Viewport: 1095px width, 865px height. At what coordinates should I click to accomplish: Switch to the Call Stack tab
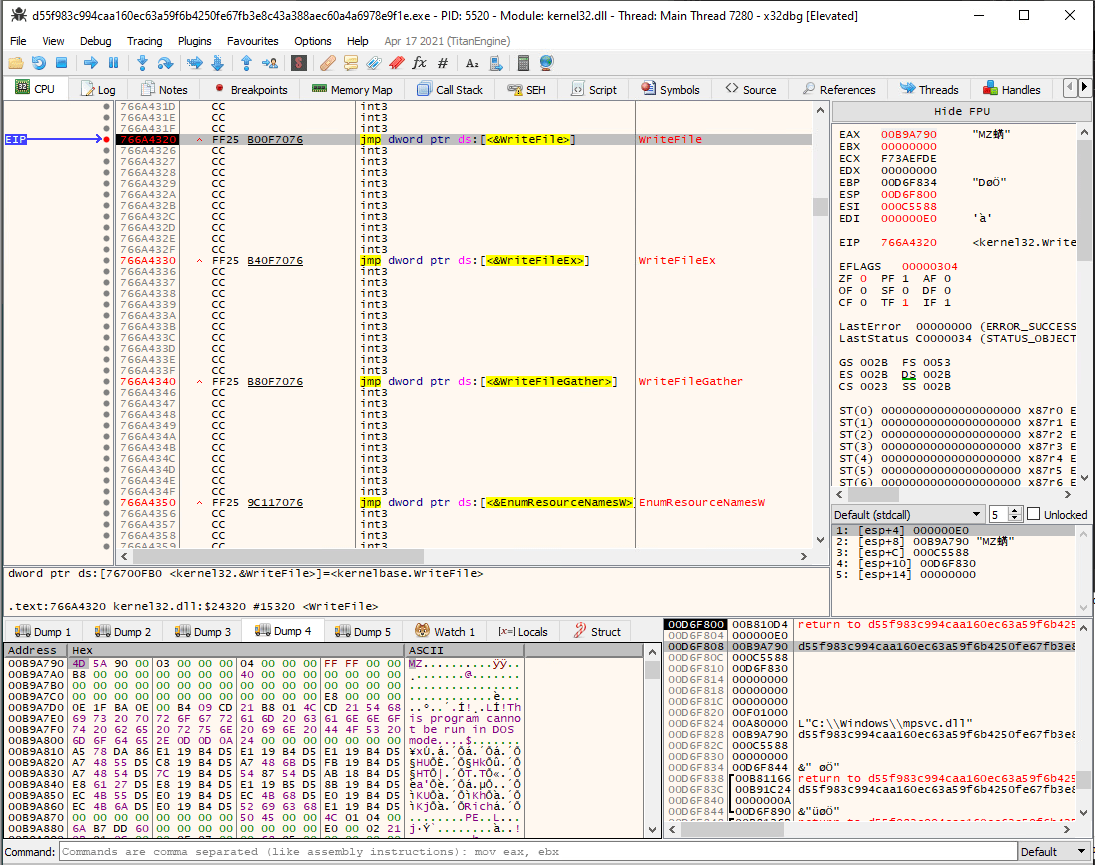[450, 89]
